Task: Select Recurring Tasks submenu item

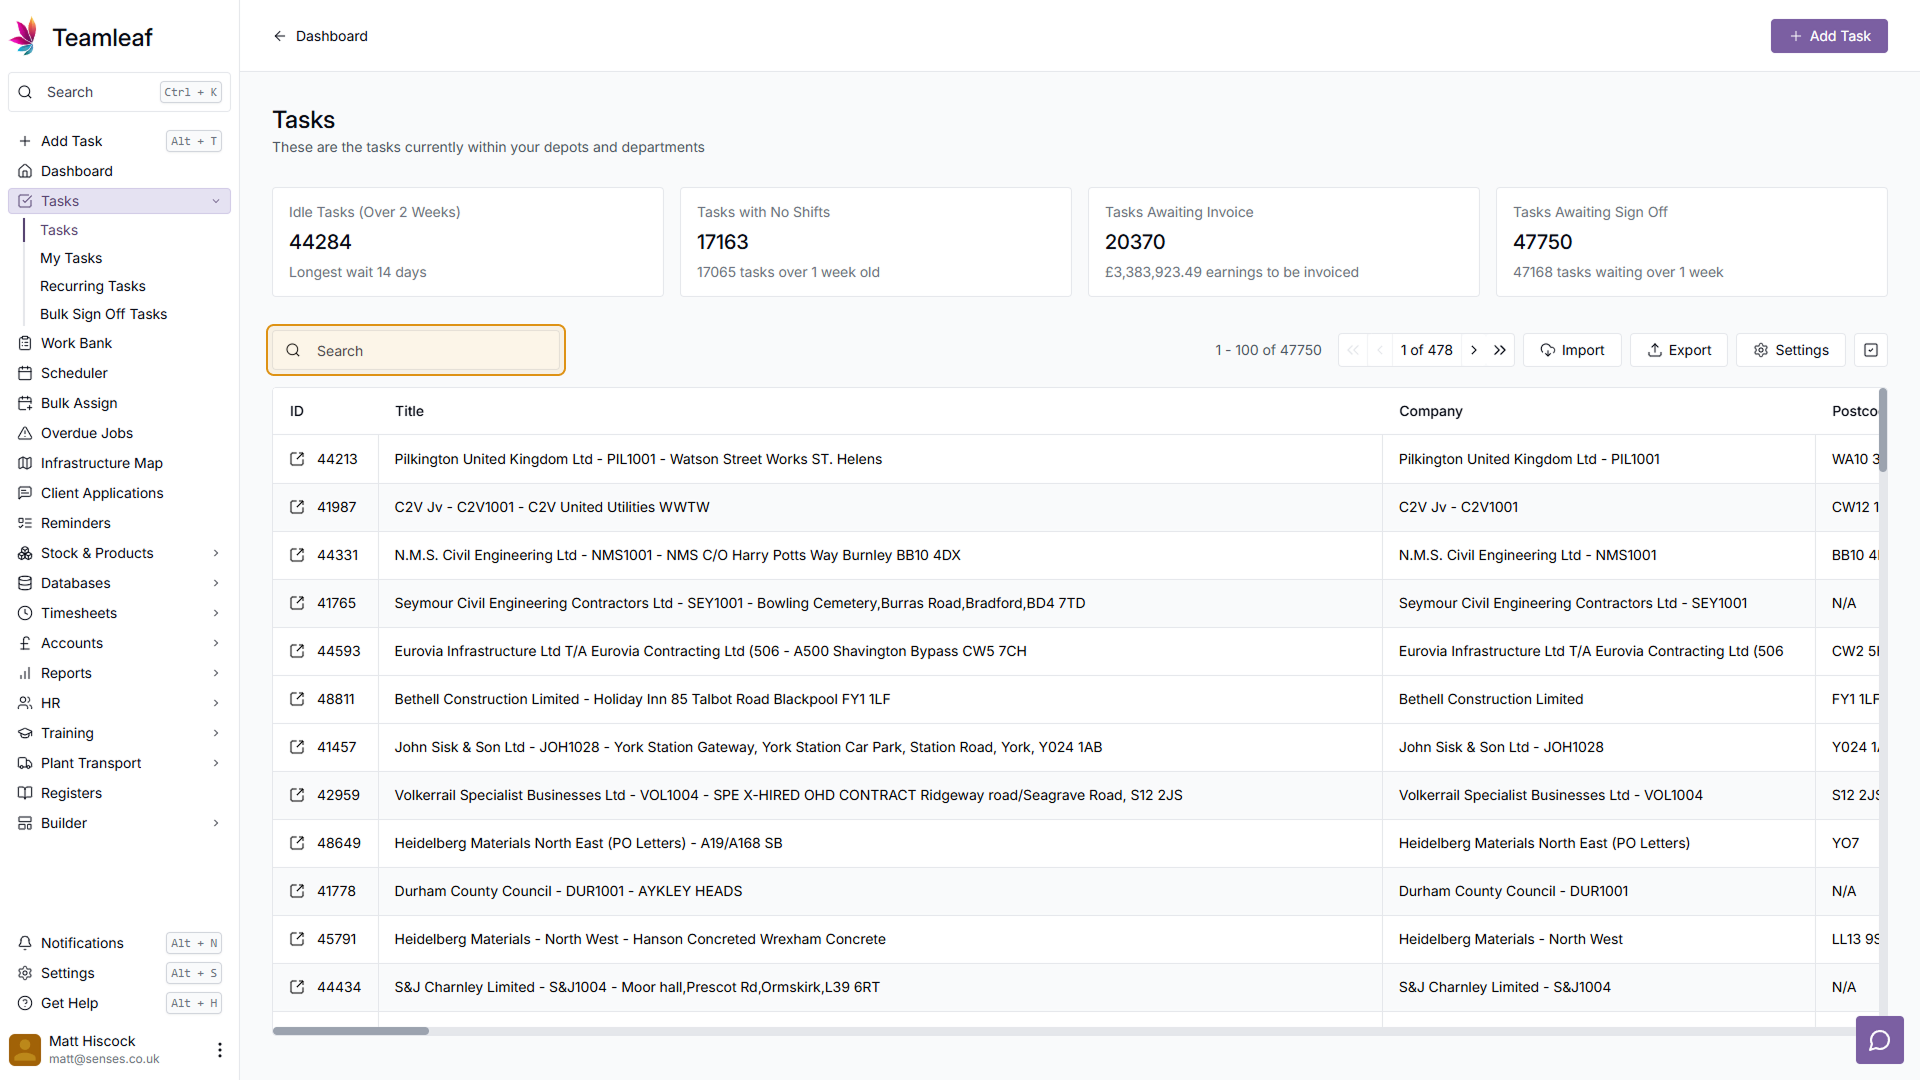Action: (93, 286)
